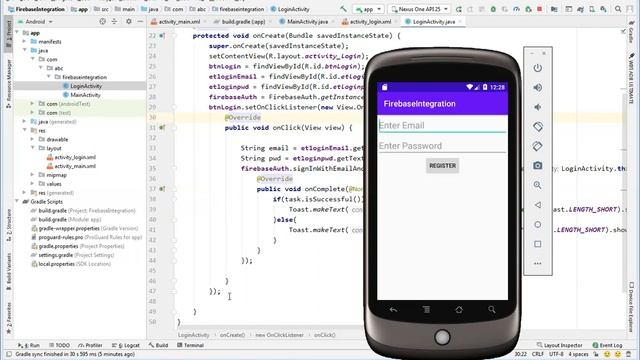Click the gutter override marker on line 31
The image size is (640, 360).
(x=162, y=128)
